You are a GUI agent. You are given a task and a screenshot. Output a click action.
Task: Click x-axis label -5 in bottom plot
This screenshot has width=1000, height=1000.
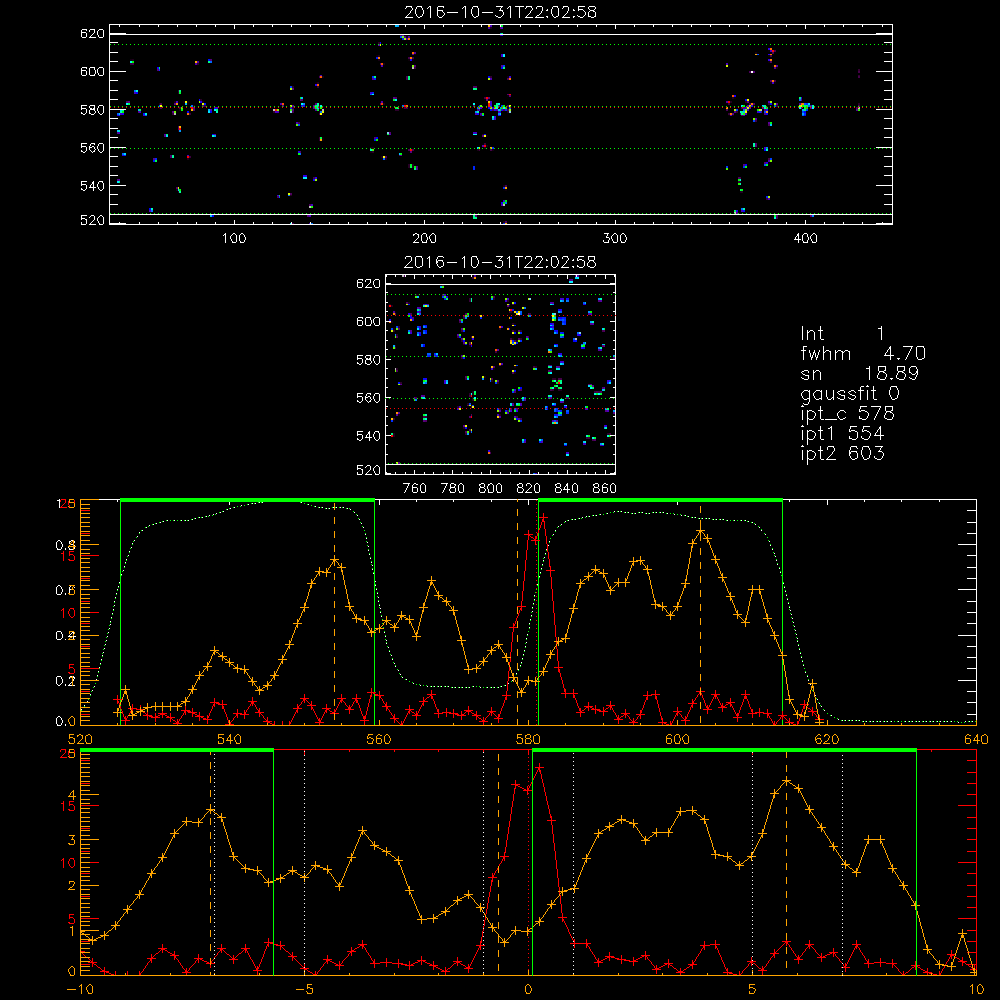(304, 989)
